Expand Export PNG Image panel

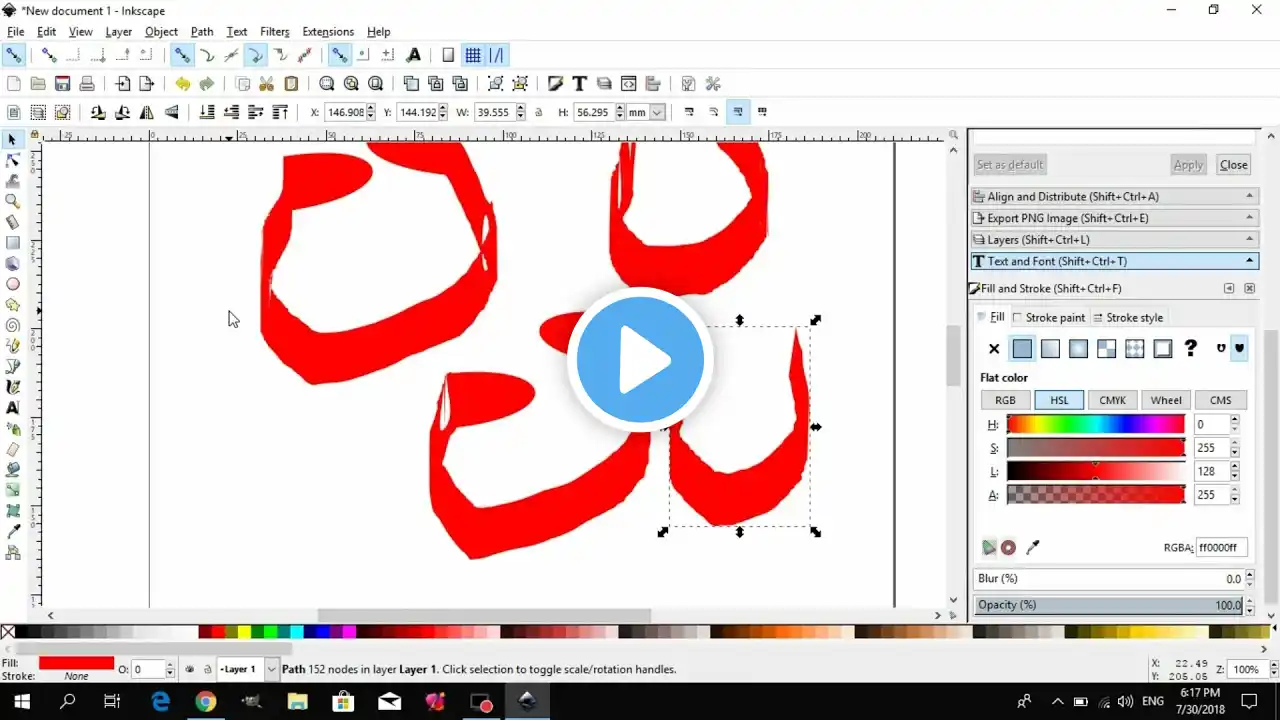1114,218
